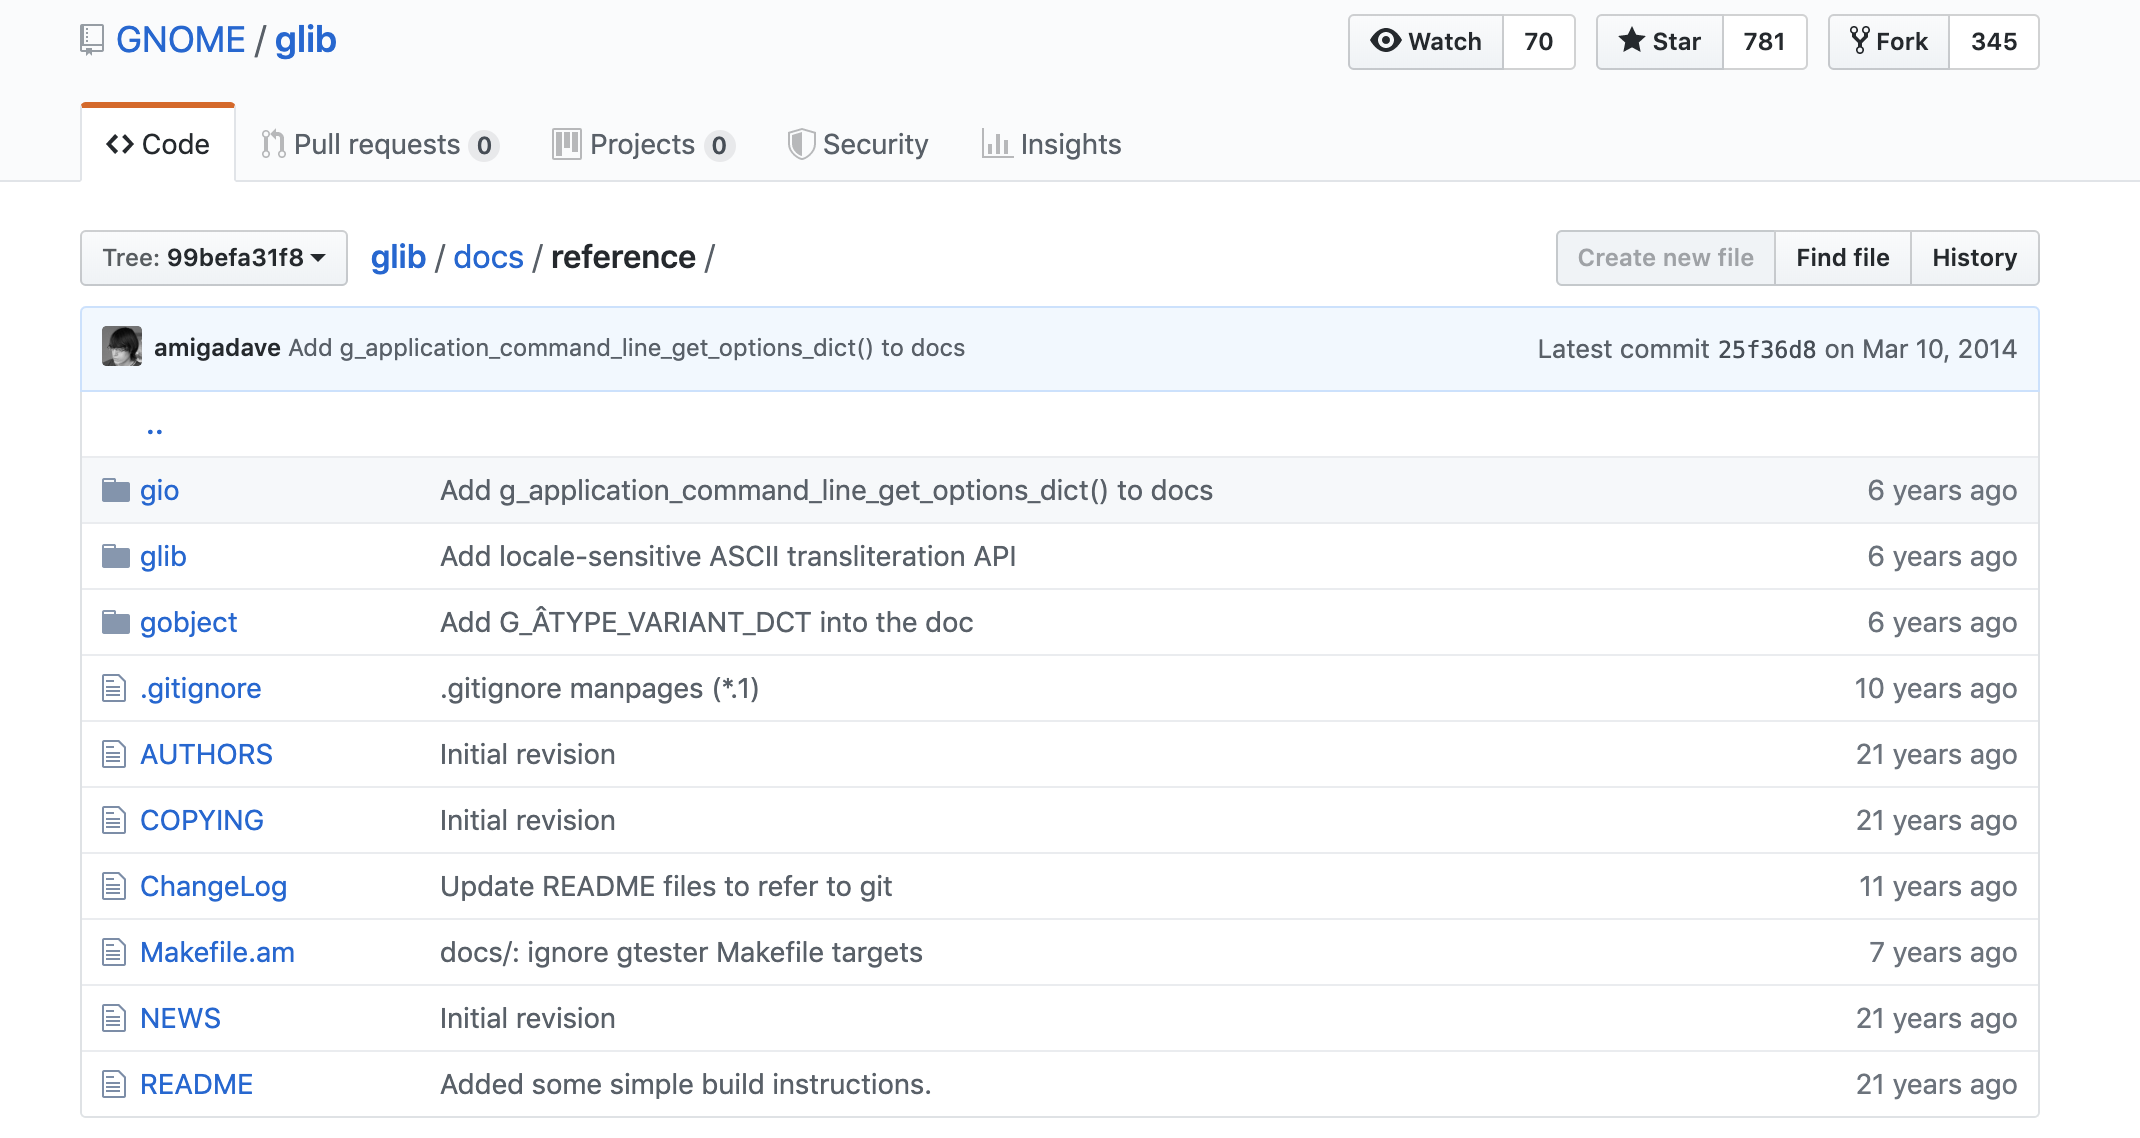
Task: Open 'Add locale-sensitive ASCII transliteration API' commit
Action: 728,556
